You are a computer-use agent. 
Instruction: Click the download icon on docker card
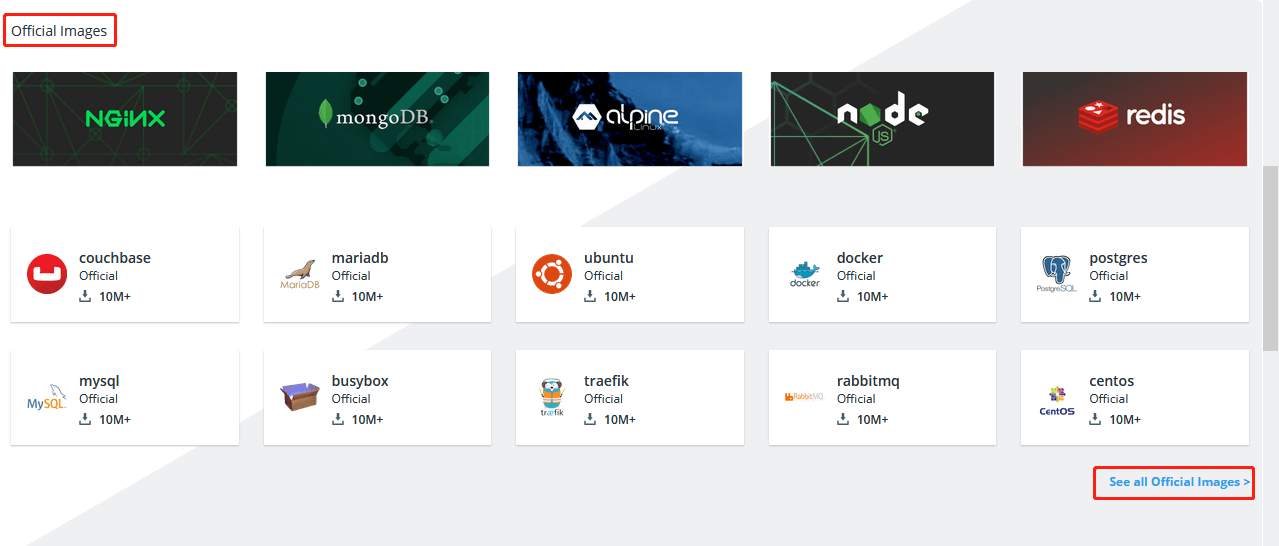click(x=843, y=296)
